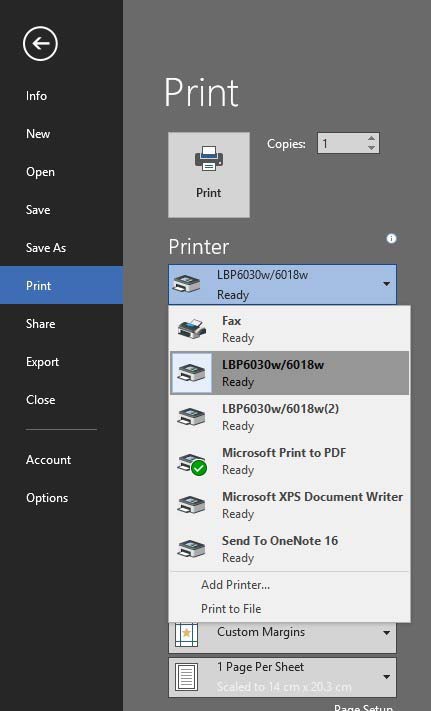Decrease copies with the down spinner arrow
Image resolution: width=431 pixels, height=711 pixels.
tap(372, 147)
